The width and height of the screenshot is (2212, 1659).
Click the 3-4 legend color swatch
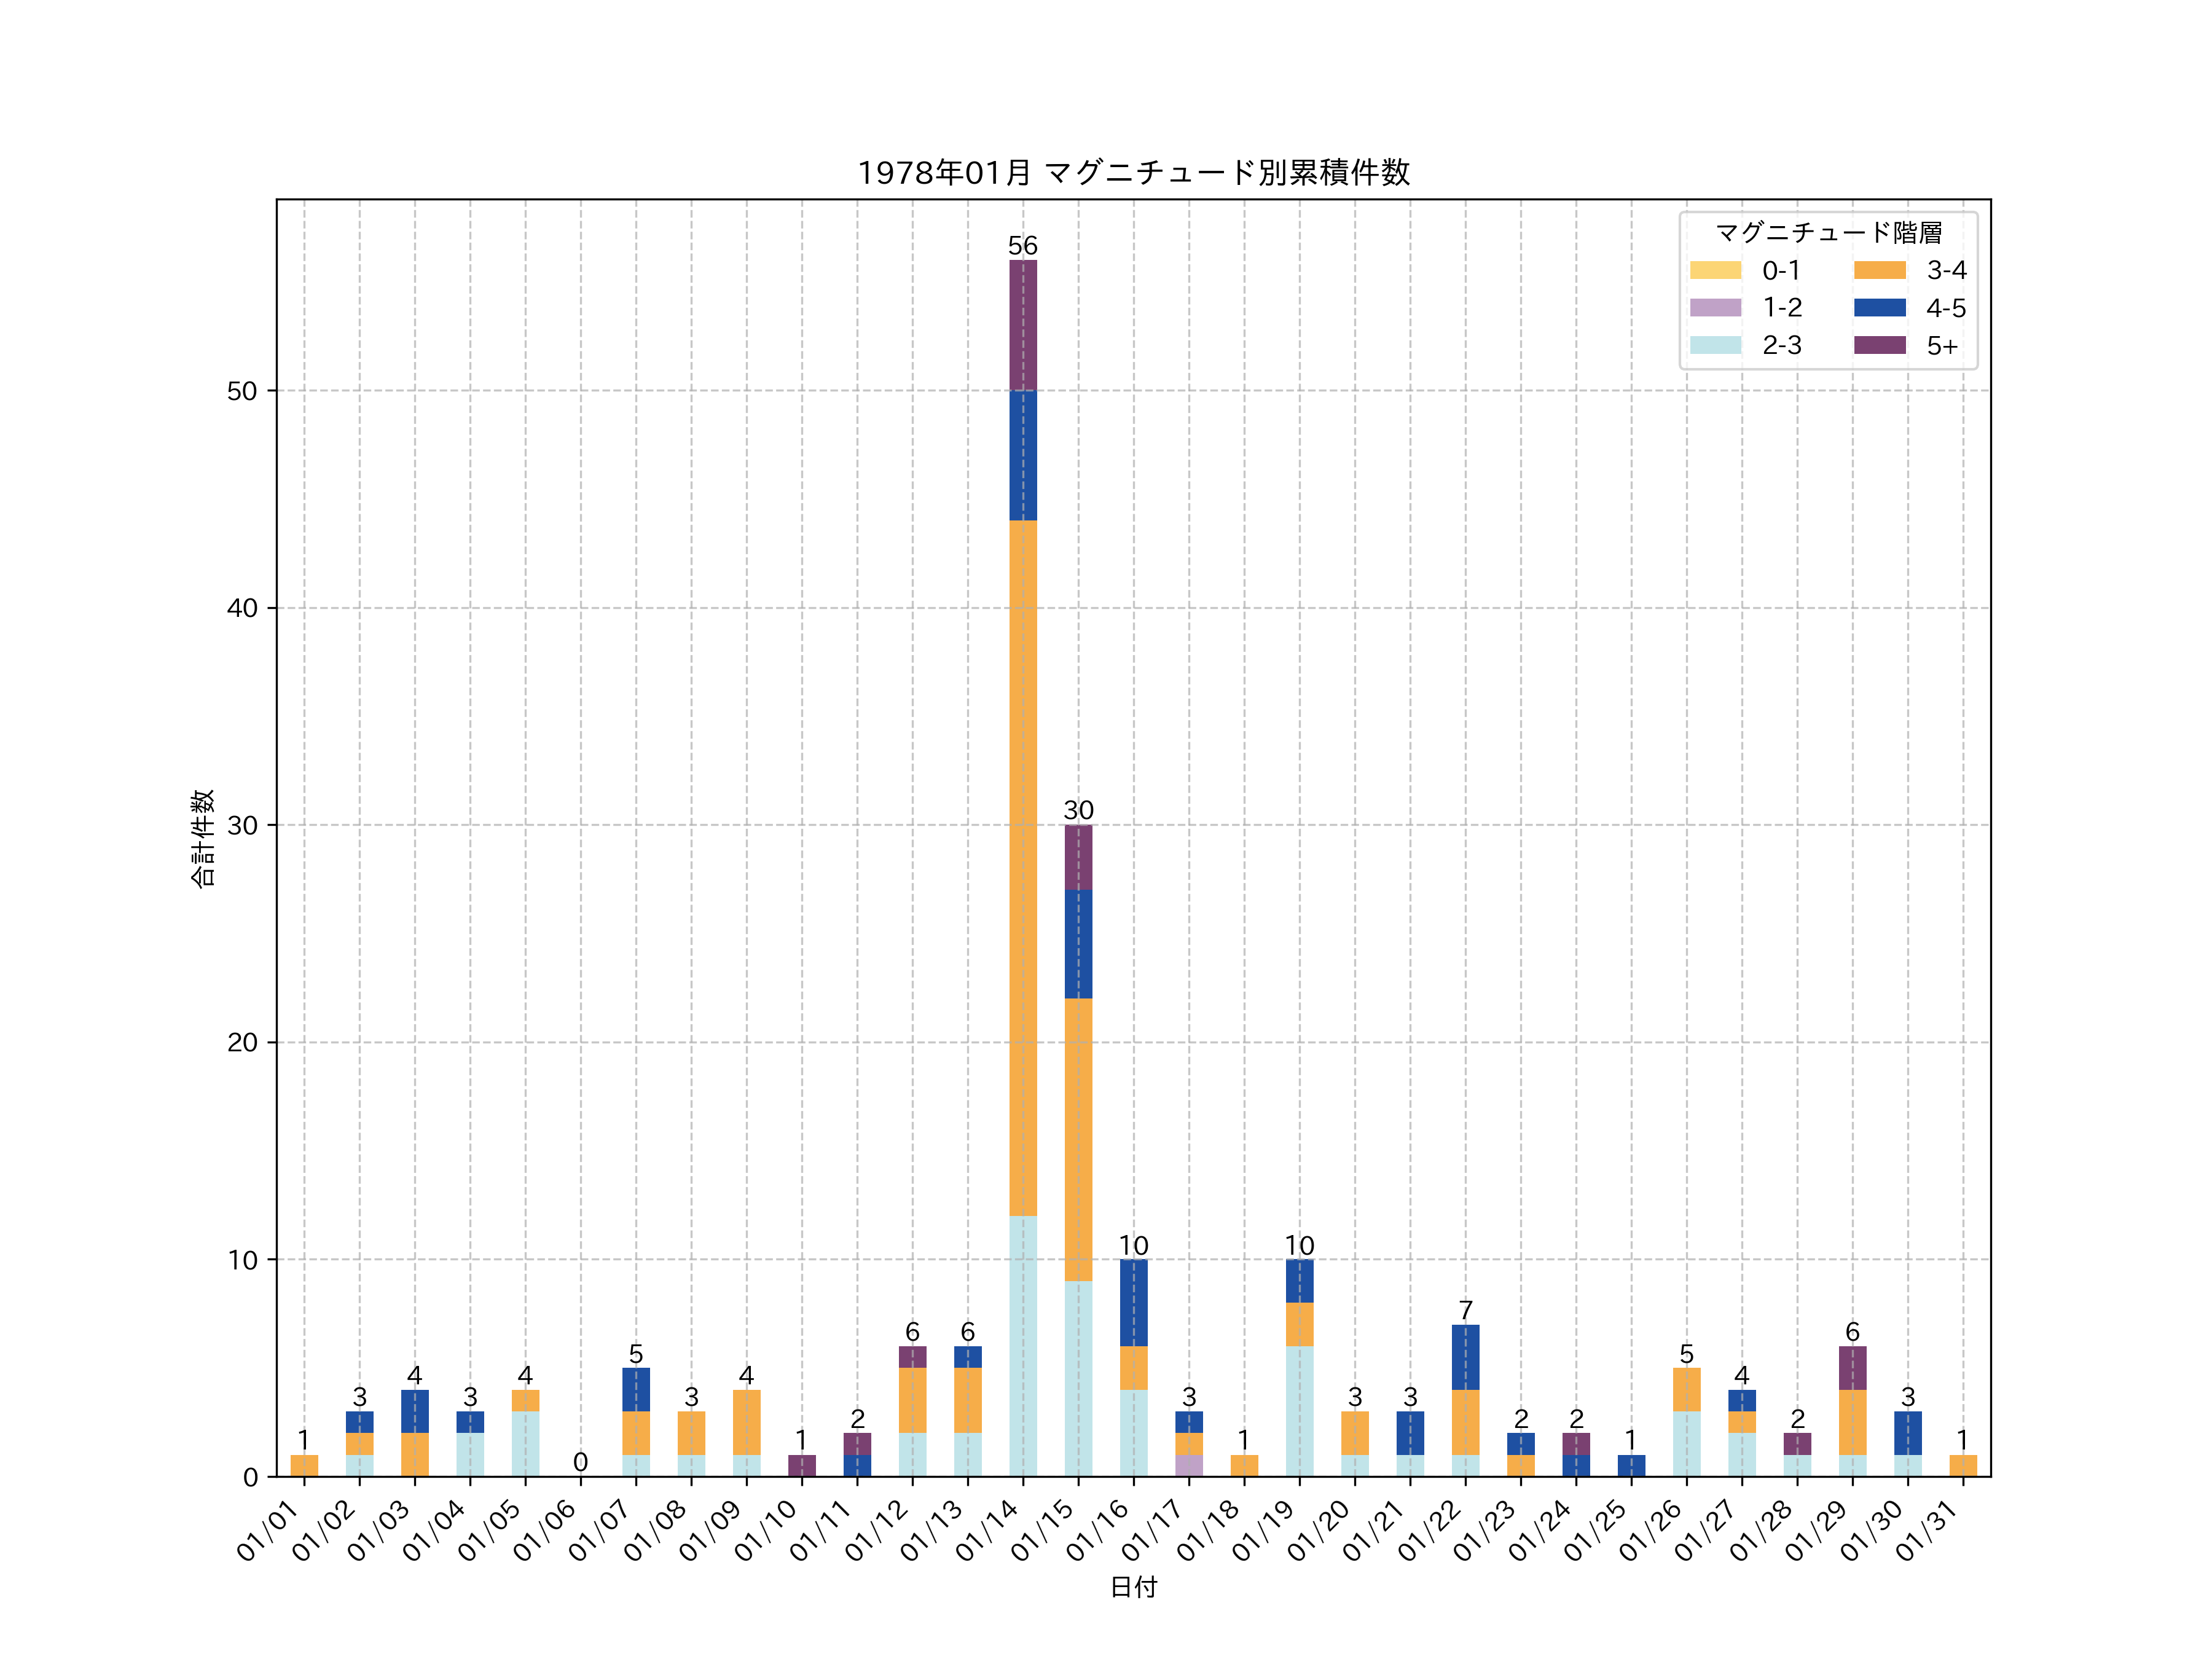(1879, 270)
